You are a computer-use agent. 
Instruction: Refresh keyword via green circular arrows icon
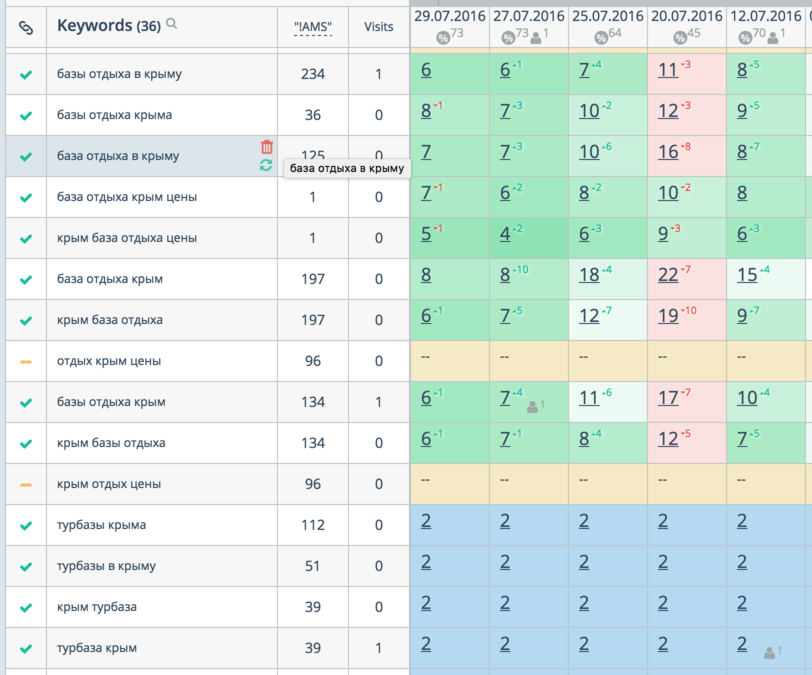coord(266,165)
